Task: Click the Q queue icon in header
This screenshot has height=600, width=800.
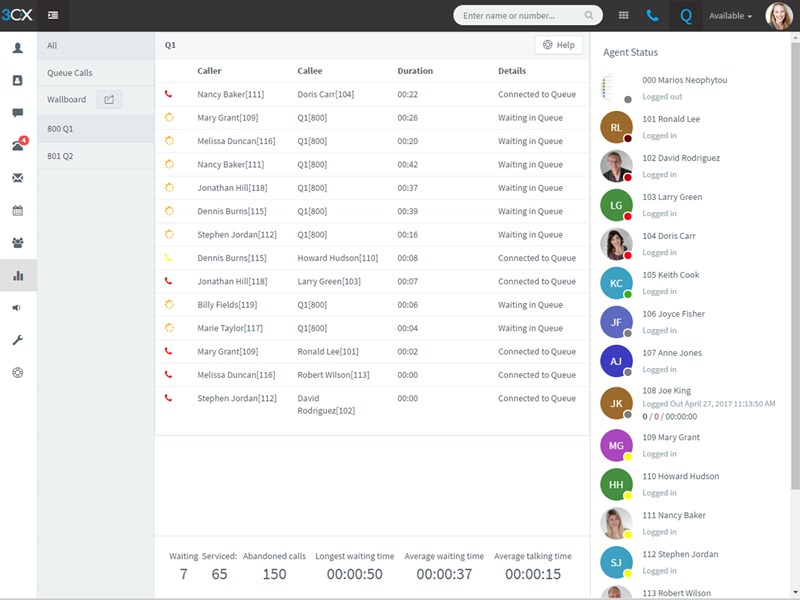Action: 686,16
